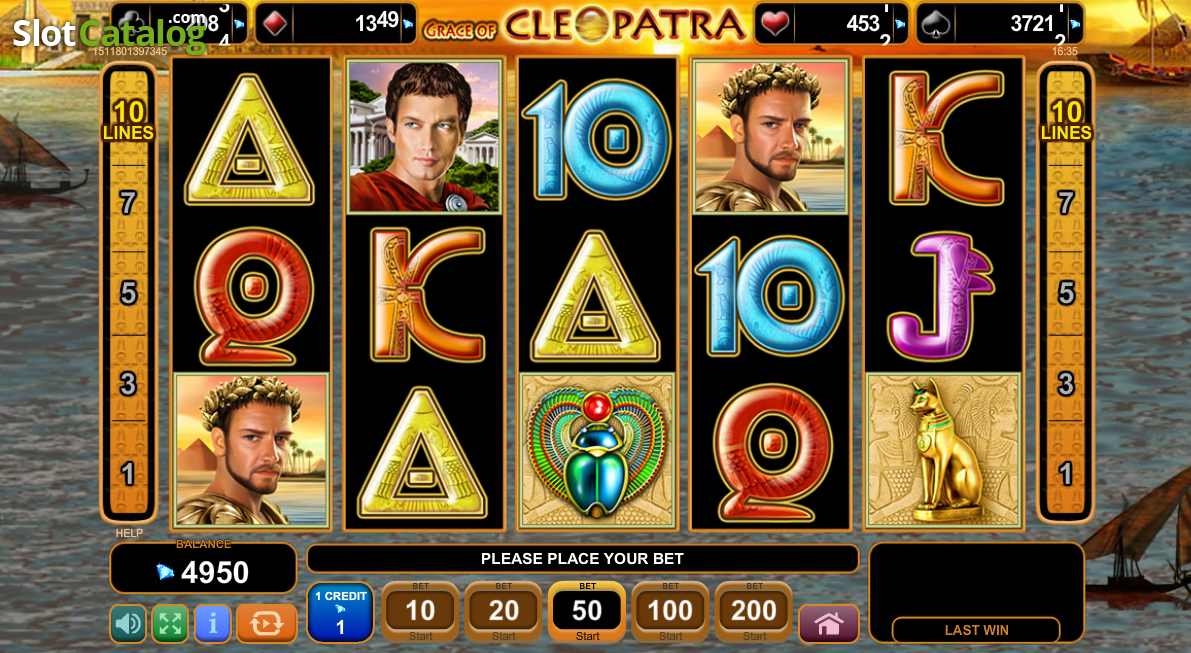The image size is (1191, 653).
Task: Mute the game sound speaker icon
Action: tap(128, 624)
